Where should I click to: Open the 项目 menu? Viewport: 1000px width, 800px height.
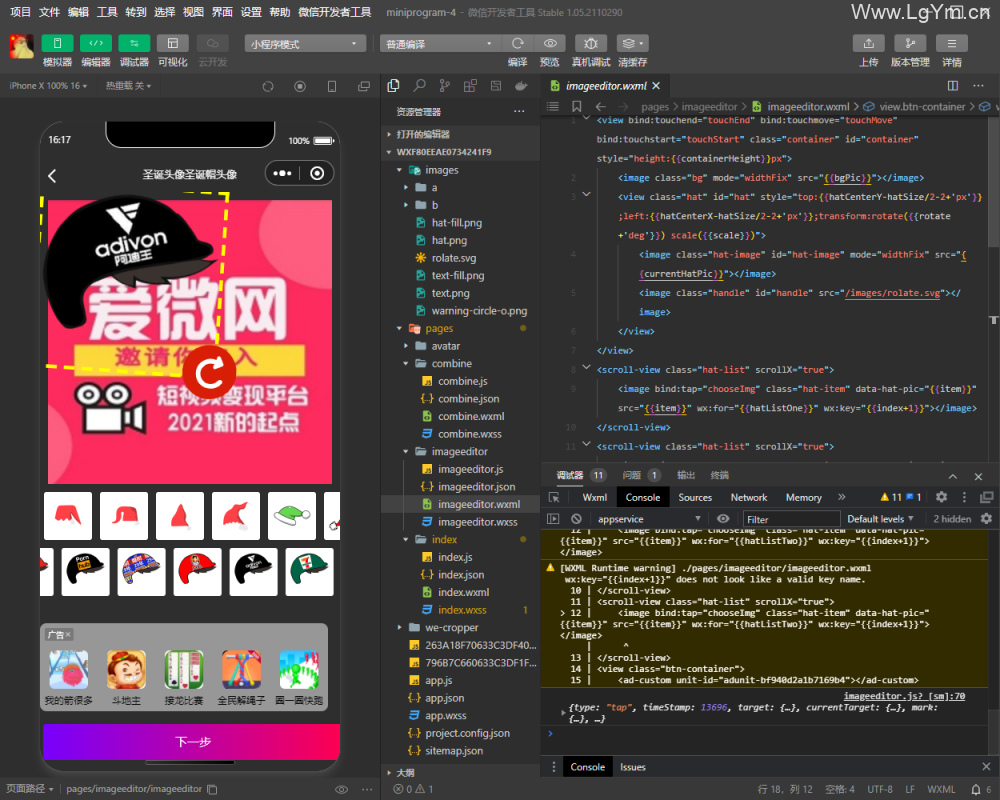tap(20, 12)
